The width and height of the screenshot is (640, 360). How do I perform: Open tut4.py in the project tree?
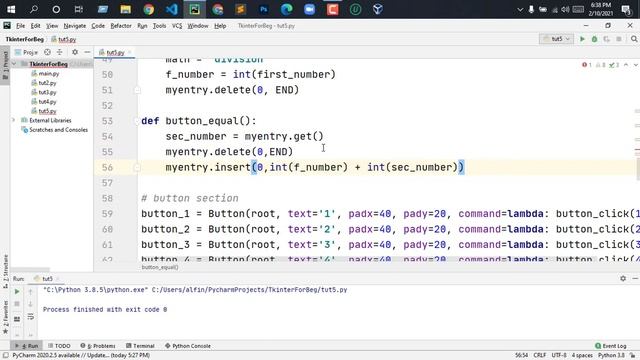(x=44, y=102)
